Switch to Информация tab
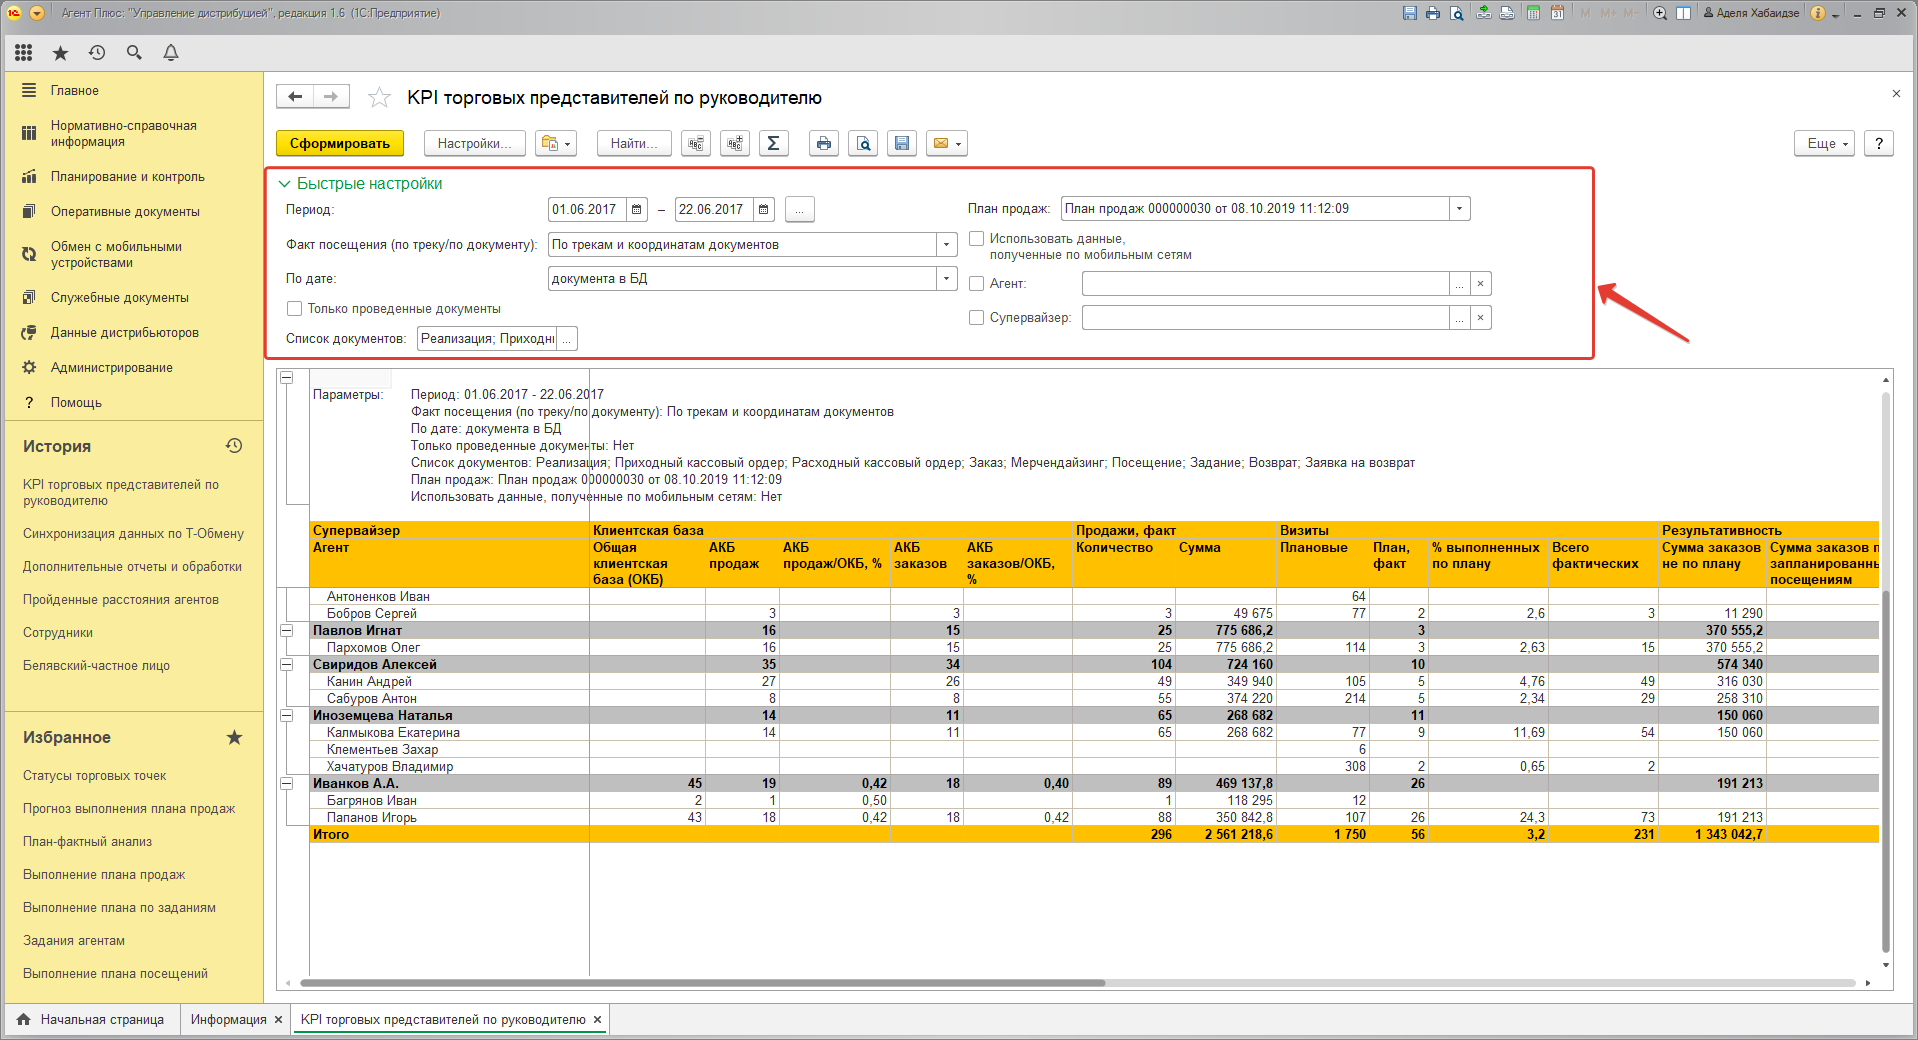 (228, 1019)
